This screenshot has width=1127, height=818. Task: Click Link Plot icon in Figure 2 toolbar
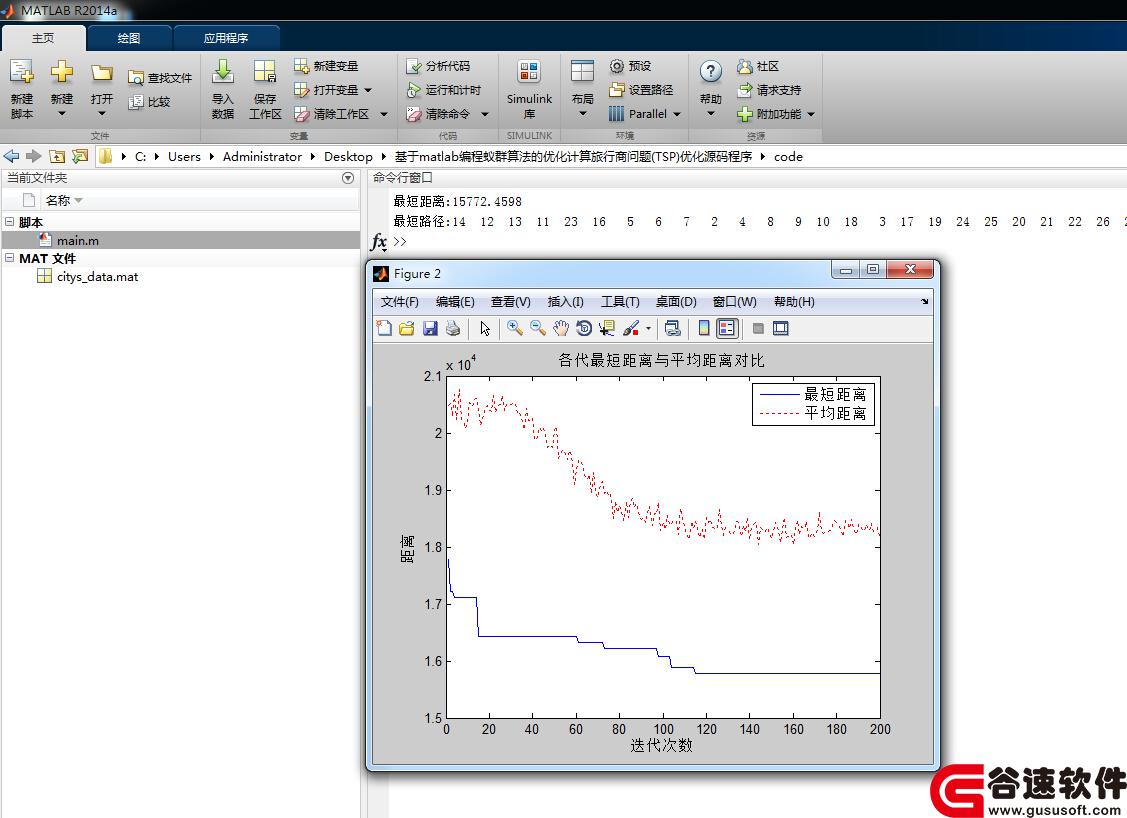pos(673,328)
